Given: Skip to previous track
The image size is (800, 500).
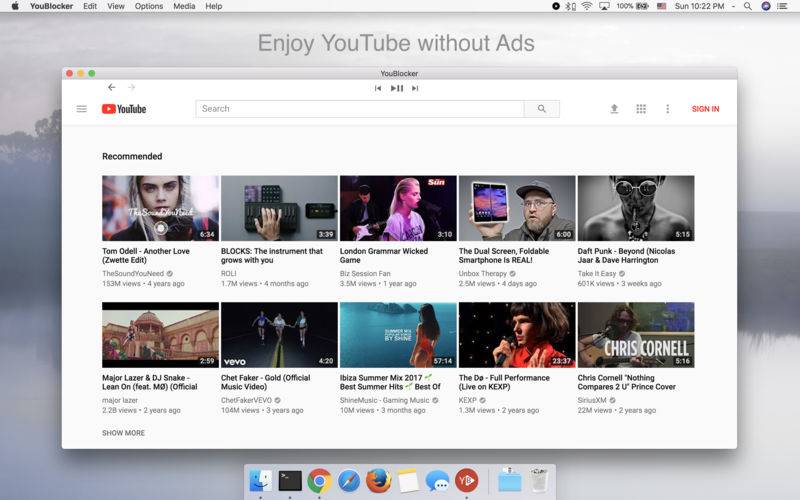Looking at the screenshot, I should [x=378, y=88].
